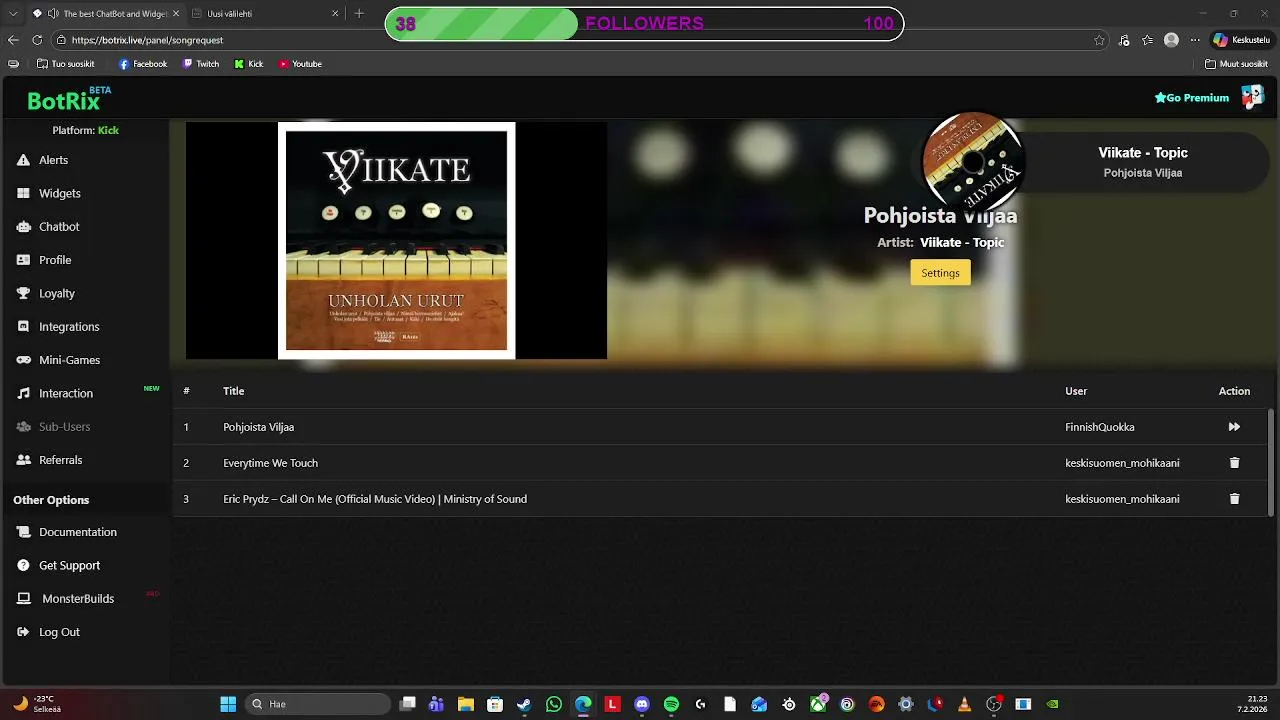This screenshot has height=720, width=1280.
Task: Open Steam from the taskbar
Action: click(x=524, y=704)
